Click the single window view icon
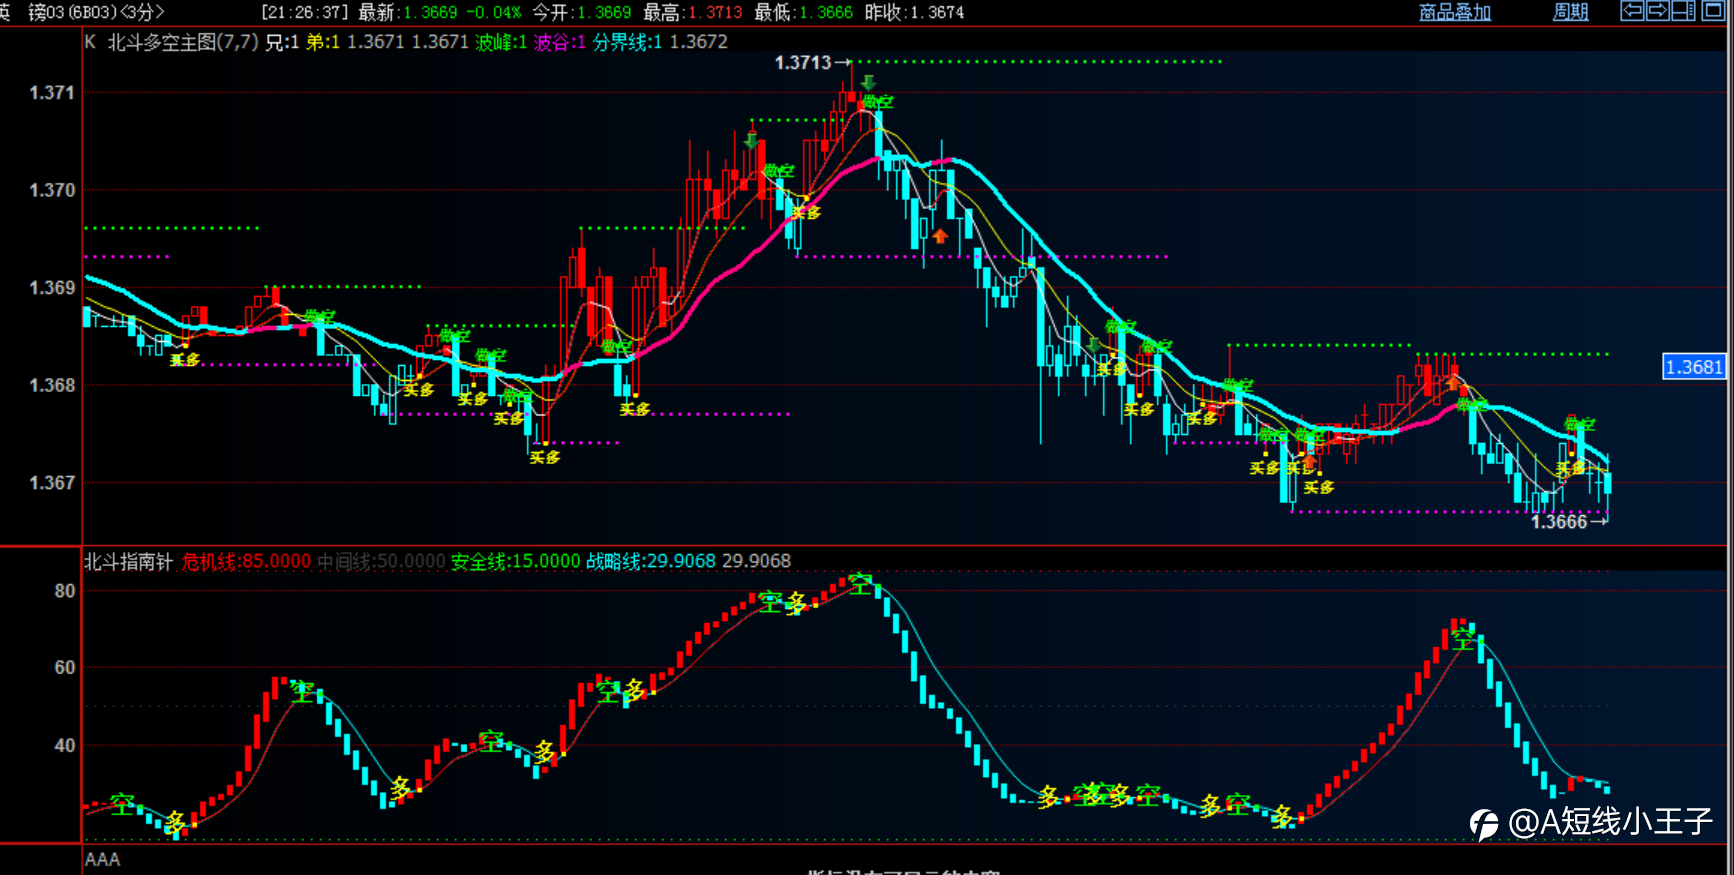 tap(1711, 11)
